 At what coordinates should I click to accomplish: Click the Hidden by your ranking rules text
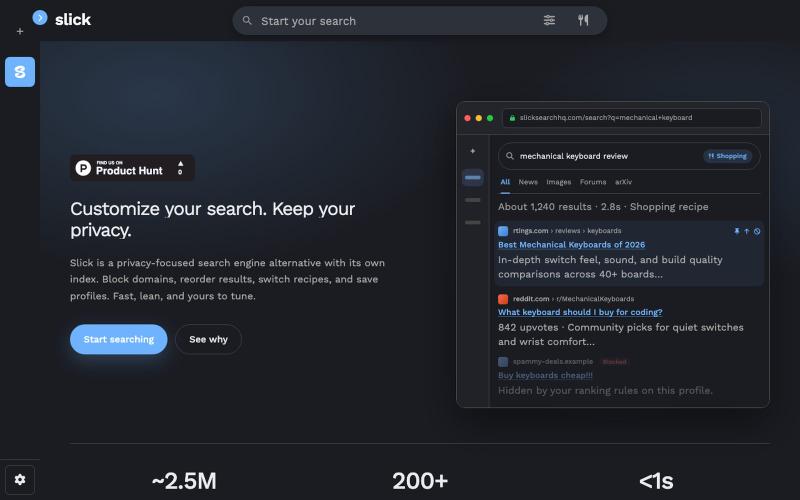[x=605, y=391]
